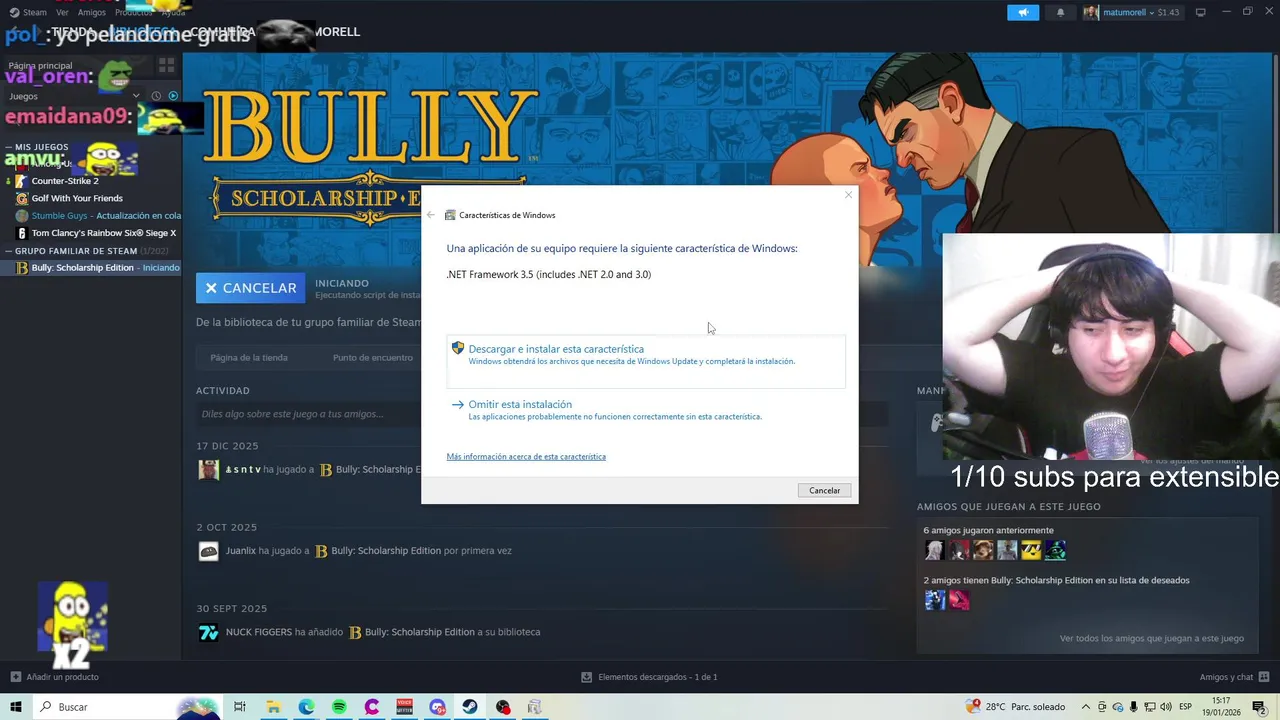Open File Explorer from taskbar

(x=273, y=707)
